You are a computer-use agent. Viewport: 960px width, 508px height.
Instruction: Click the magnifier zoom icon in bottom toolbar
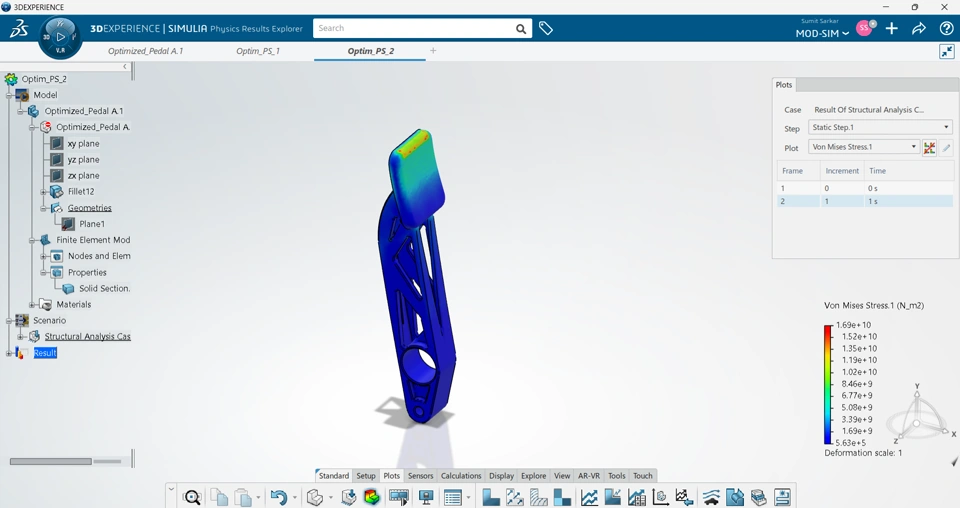(x=192, y=497)
